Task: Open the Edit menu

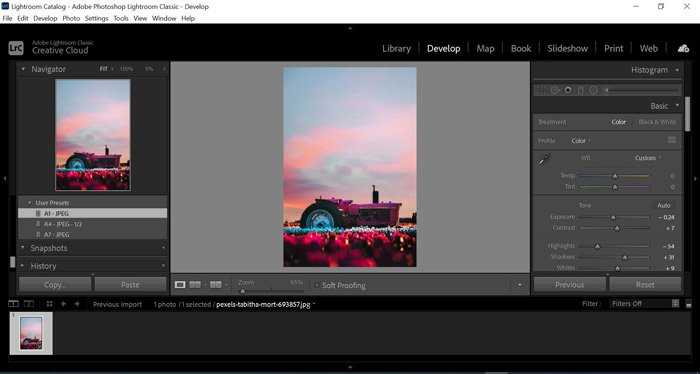Action: tap(23, 18)
